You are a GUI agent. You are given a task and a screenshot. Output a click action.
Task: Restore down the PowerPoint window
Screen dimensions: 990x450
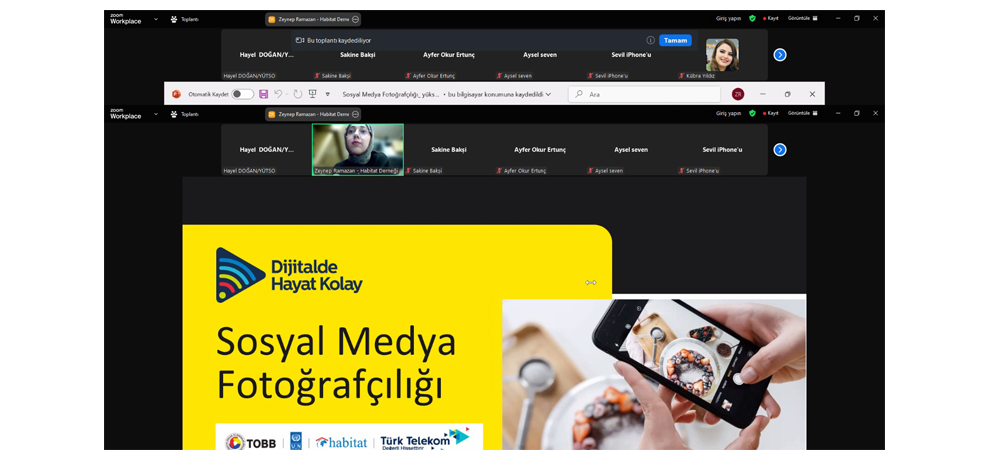click(787, 94)
